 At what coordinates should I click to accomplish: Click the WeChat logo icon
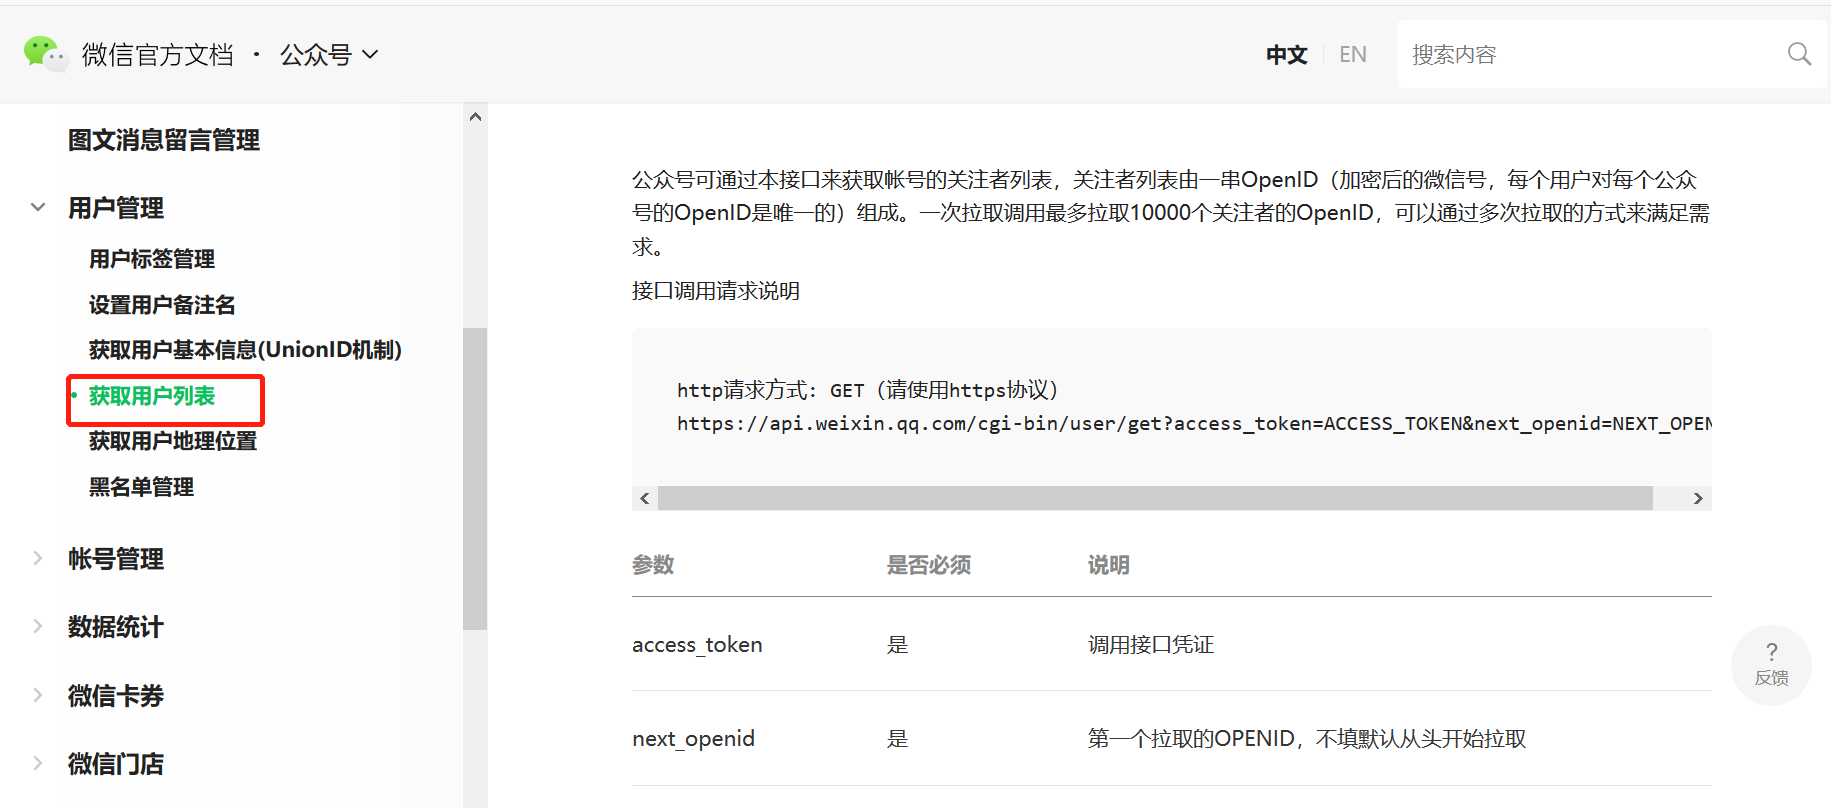44,54
